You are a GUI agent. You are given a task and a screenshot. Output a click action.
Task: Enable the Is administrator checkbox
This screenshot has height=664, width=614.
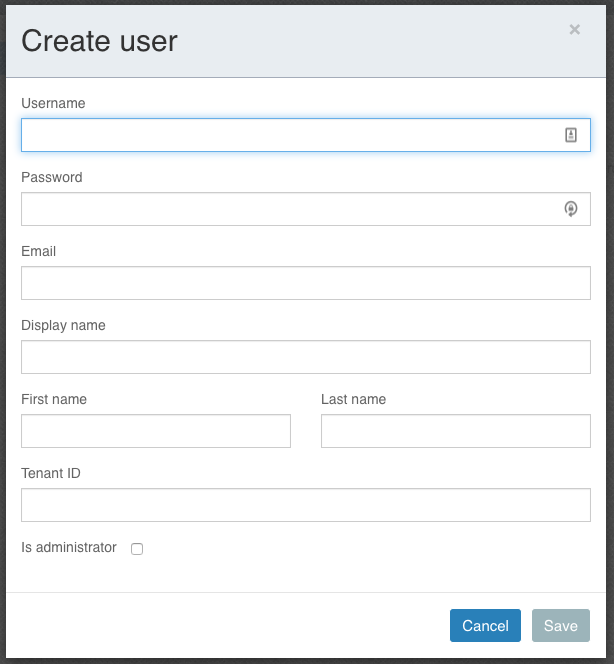click(137, 549)
